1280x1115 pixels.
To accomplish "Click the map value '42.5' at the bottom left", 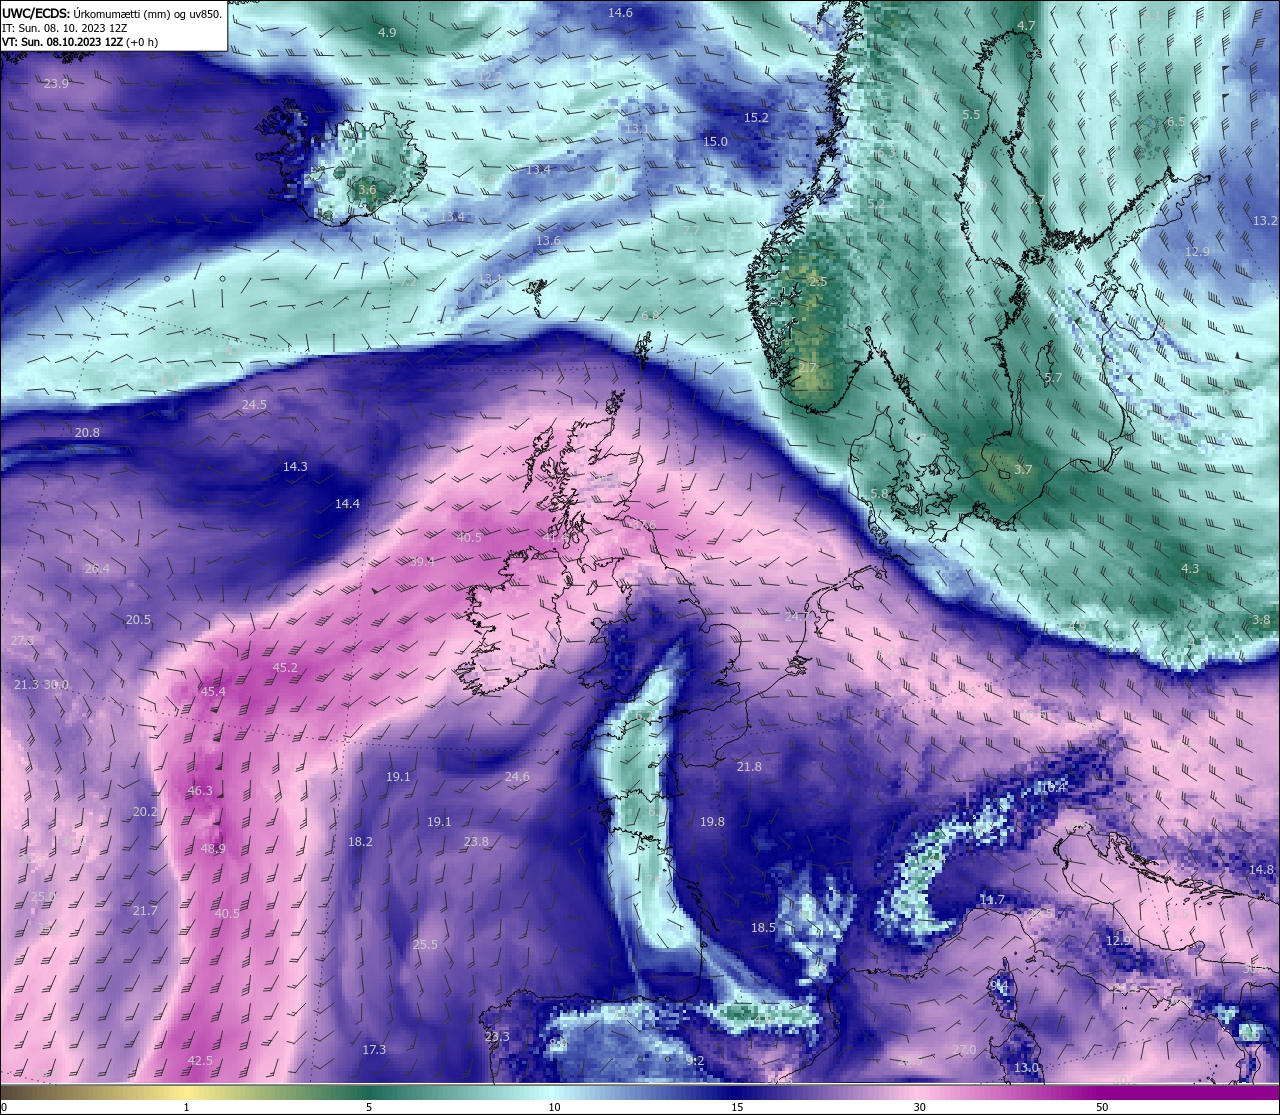I will pyautogui.click(x=200, y=1060).
